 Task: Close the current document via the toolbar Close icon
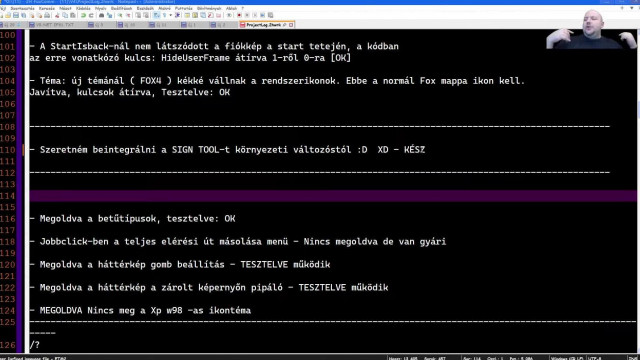click(x=32, y=16)
